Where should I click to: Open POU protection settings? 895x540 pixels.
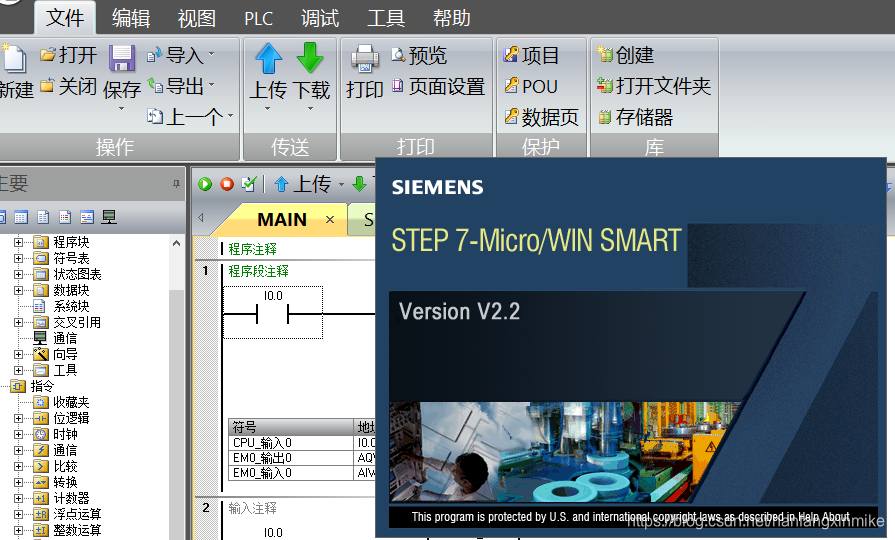531,86
